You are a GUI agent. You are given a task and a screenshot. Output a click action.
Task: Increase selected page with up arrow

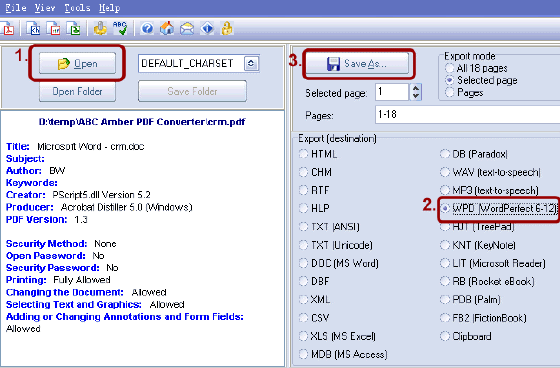click(x=415, y=88)
